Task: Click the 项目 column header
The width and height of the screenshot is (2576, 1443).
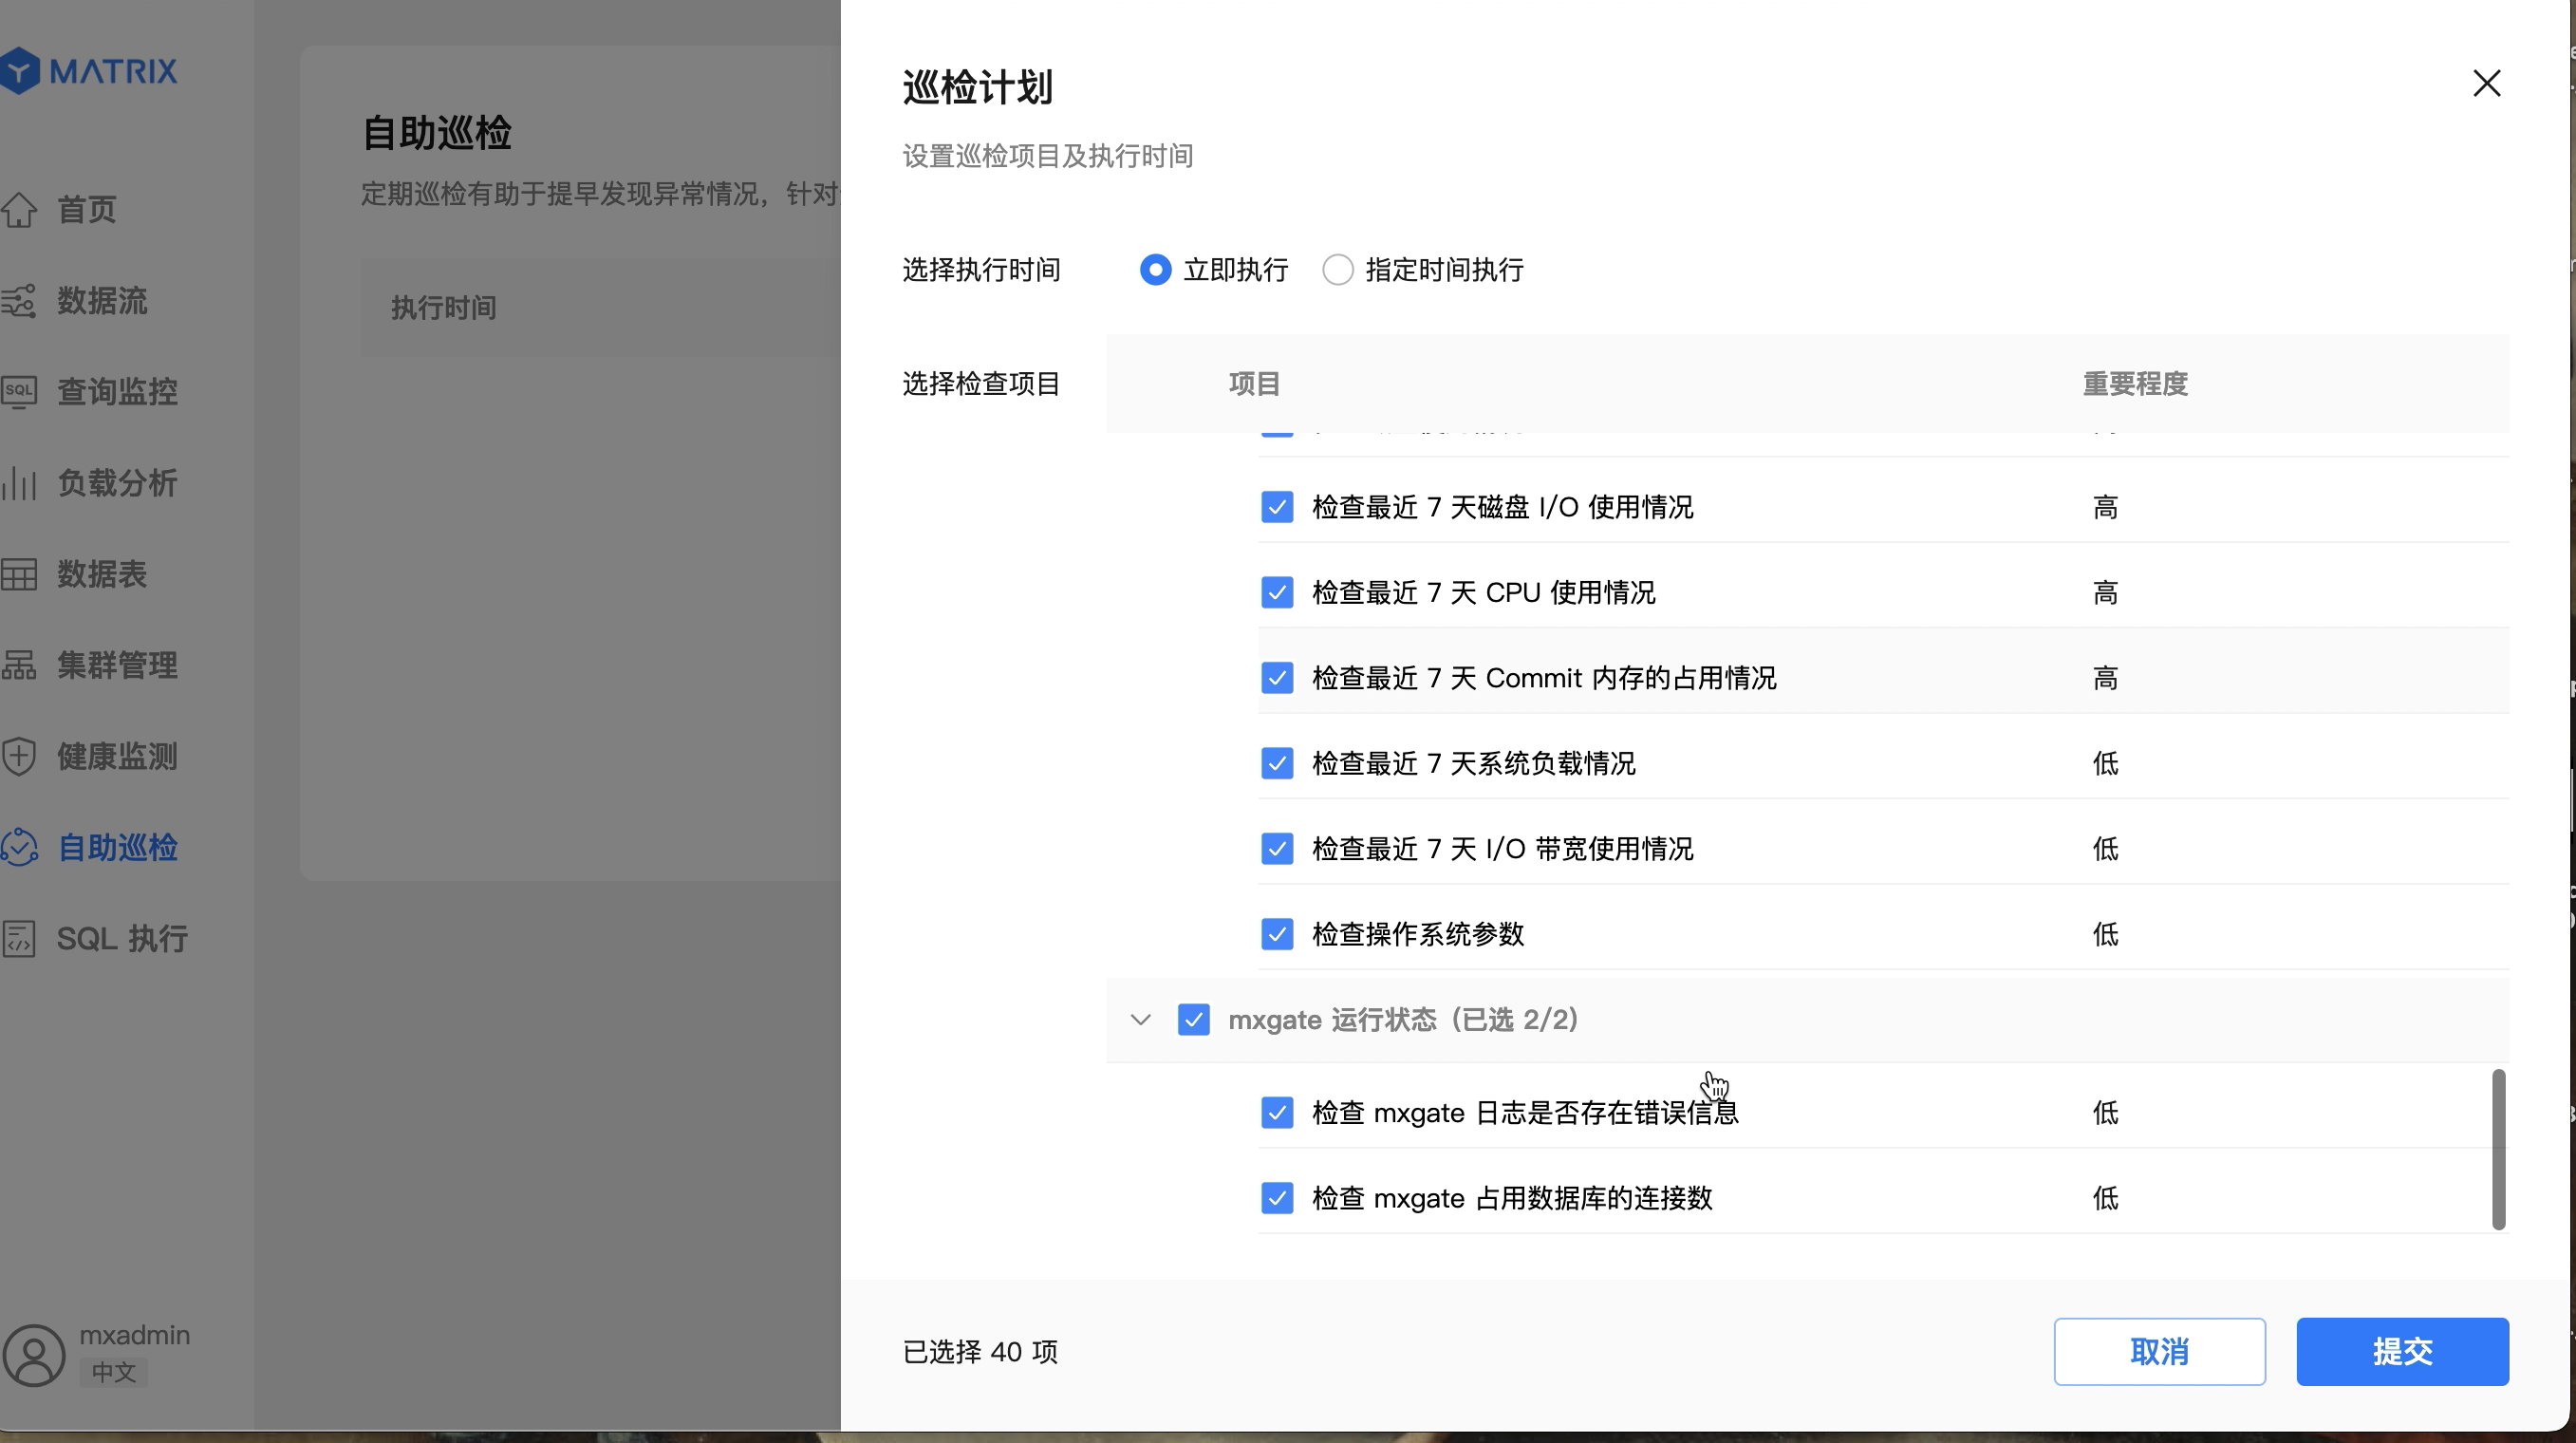Action: (1254, 384)
